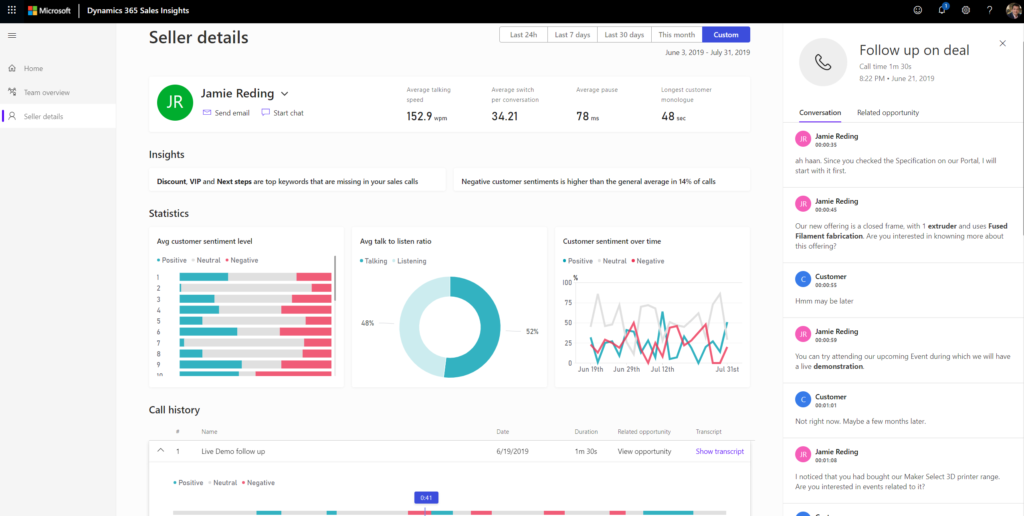Click the View opportunity link in call history

tap(644, 451)
